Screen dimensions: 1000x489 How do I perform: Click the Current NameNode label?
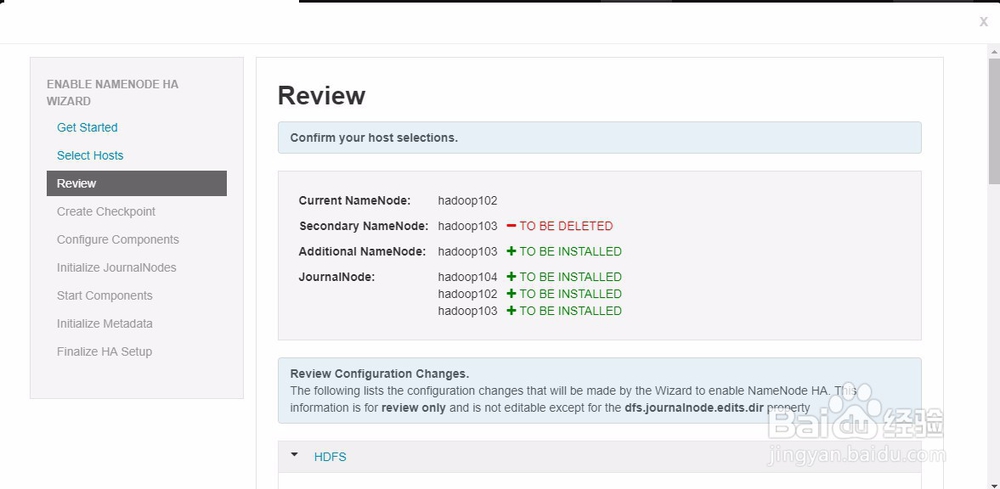[355, 201]
